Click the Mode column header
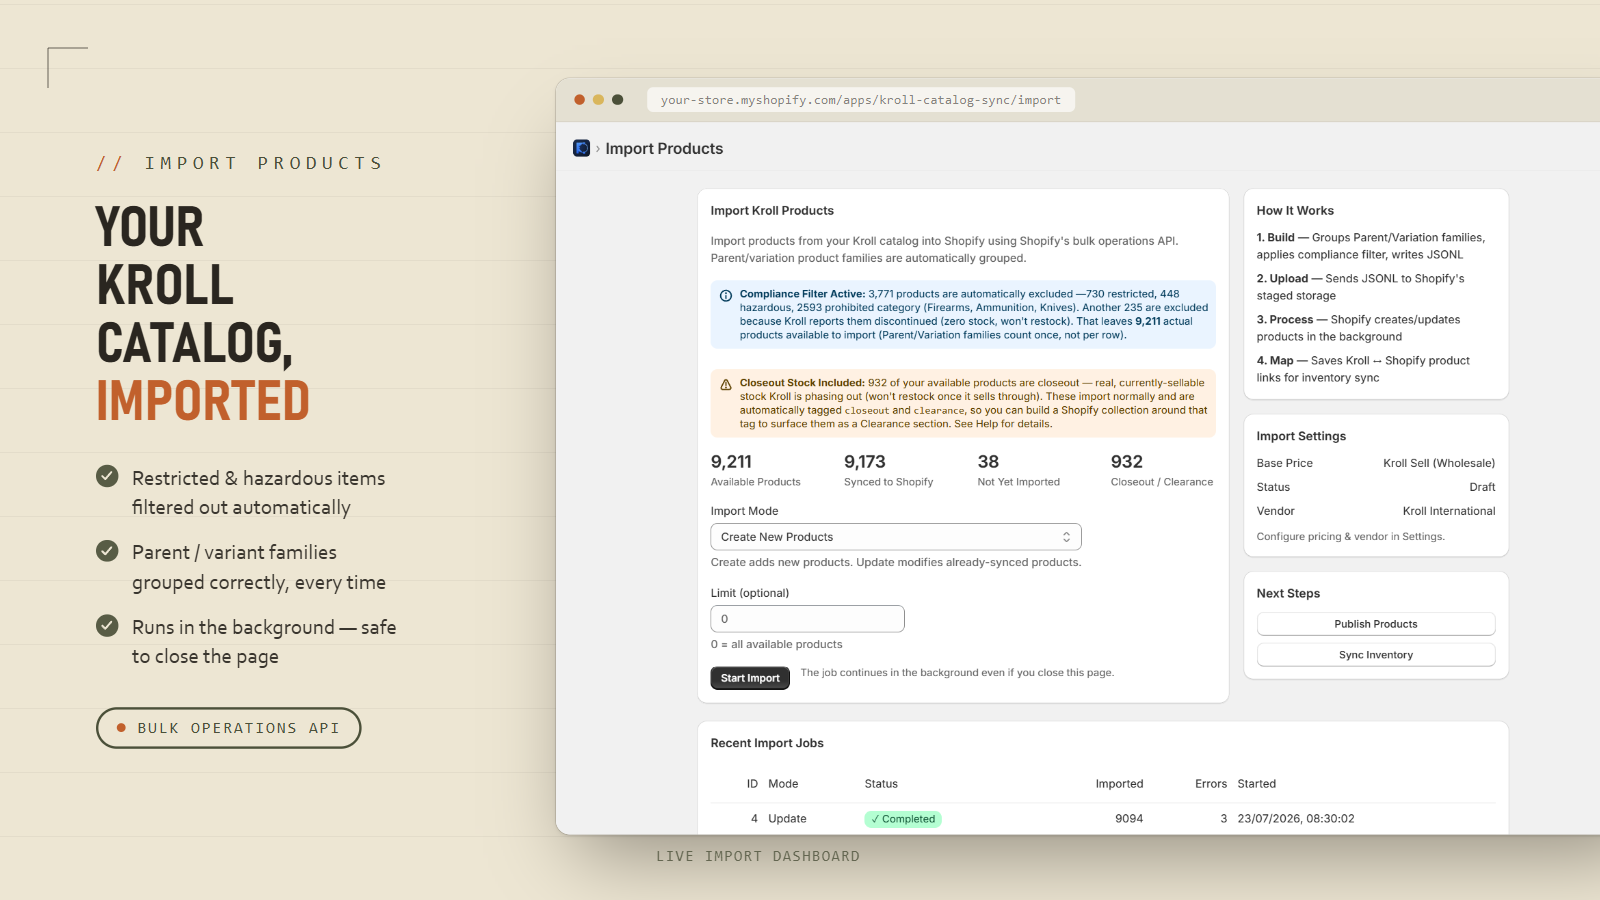 click(783, 784)
